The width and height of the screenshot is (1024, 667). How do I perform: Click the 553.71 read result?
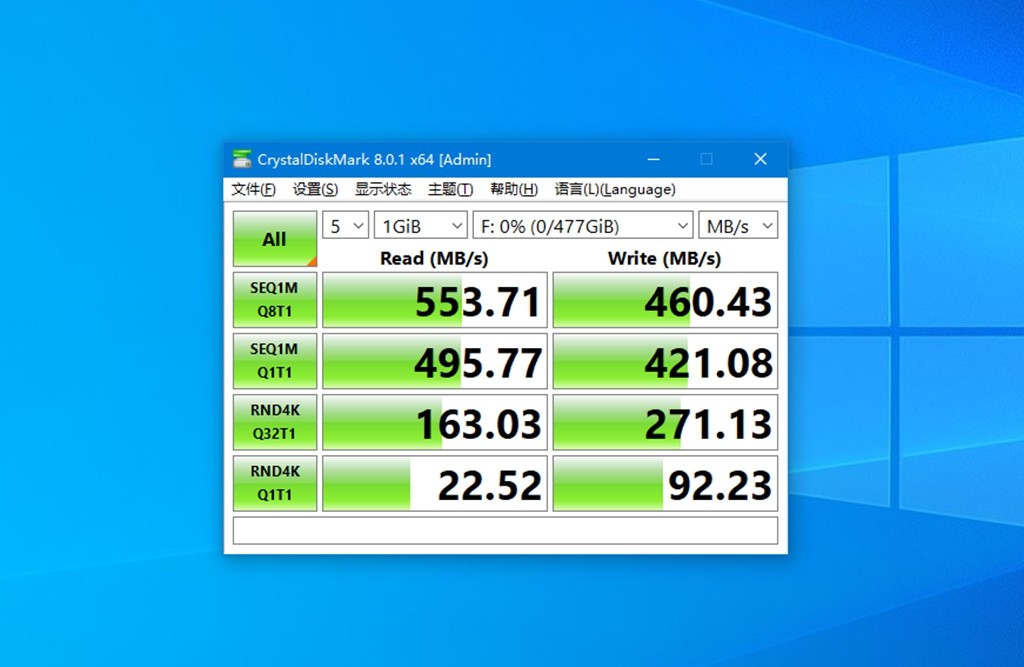pyautogui.click(x=435, y=300)
